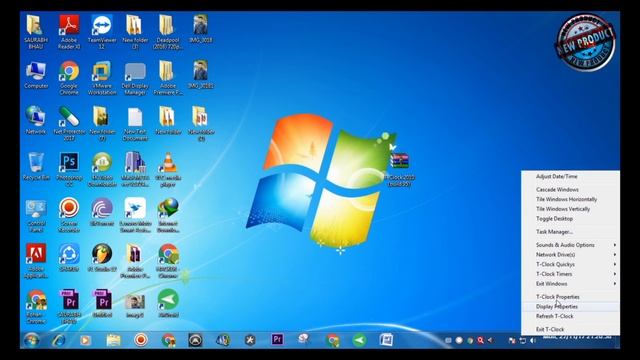Screen dimensions: 640x360
Task: Select the Deadpool folder on the desktop
Action: pyautogui.click(x=168, y=32)
